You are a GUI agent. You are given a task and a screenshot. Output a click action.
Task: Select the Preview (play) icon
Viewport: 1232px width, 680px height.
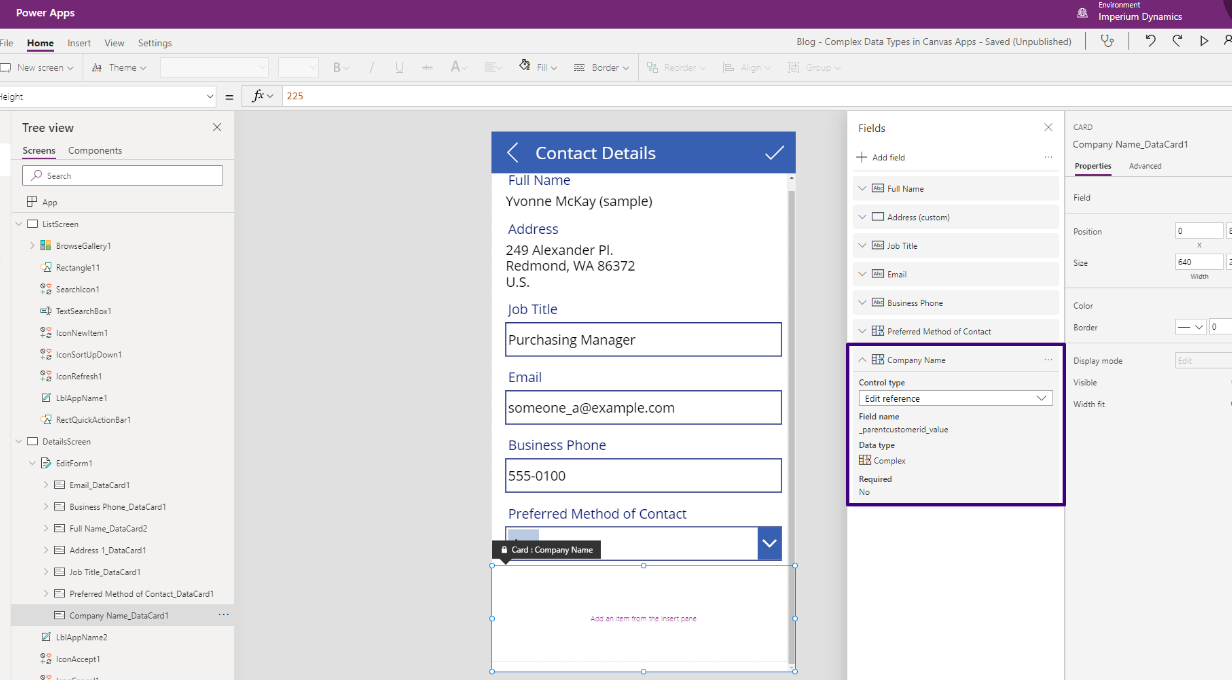tap(1204, 41)
